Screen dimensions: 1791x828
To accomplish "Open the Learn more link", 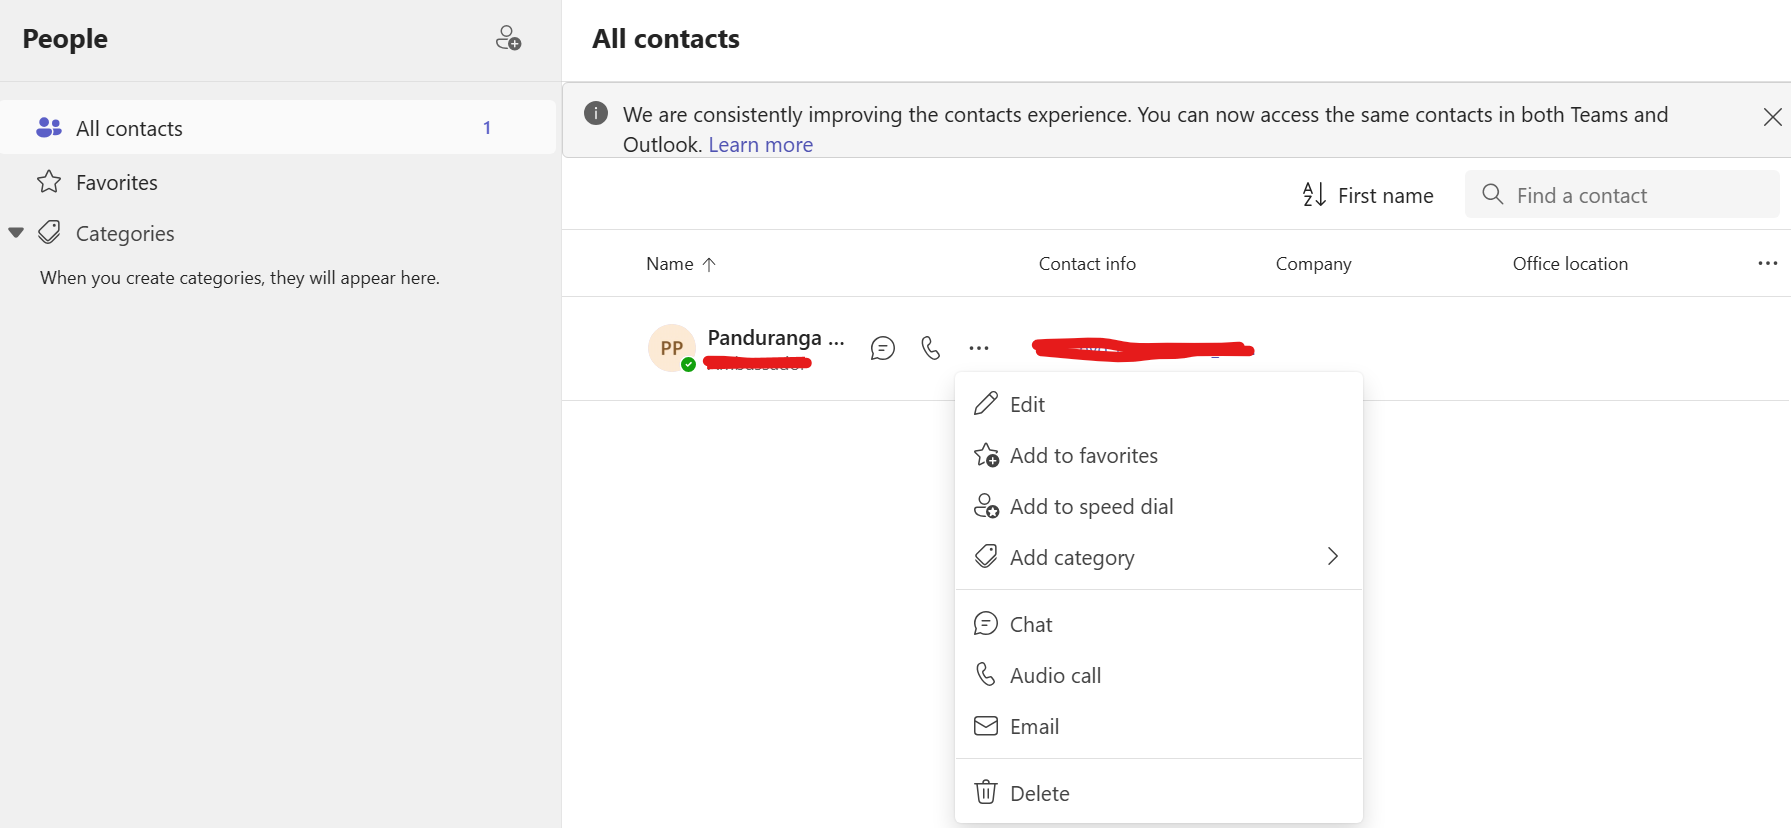I will tap(760, 145).
